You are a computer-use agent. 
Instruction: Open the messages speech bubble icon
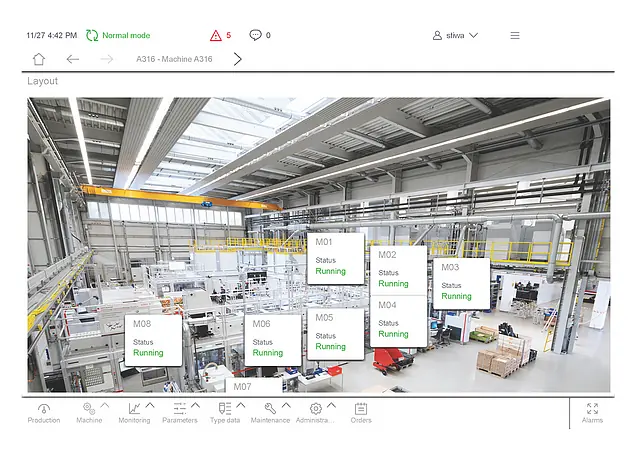[255, 35]
